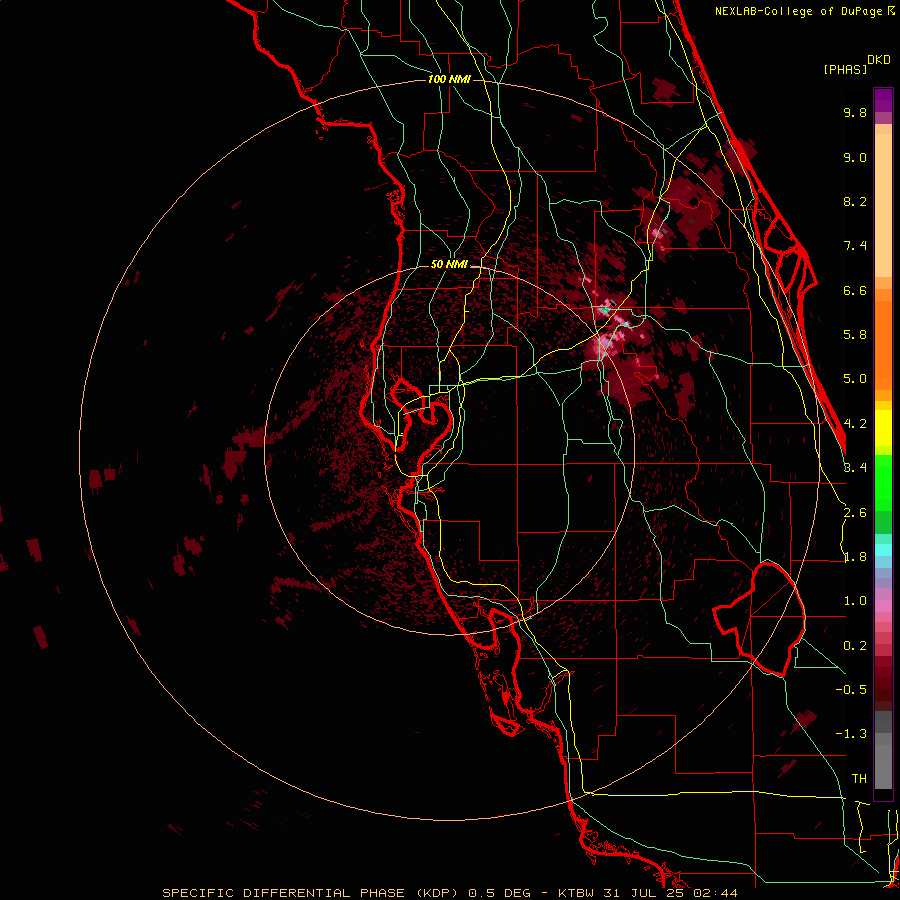Pick the gray band of the color bar
The image size is (900, 900).
[x=883, y=752]
